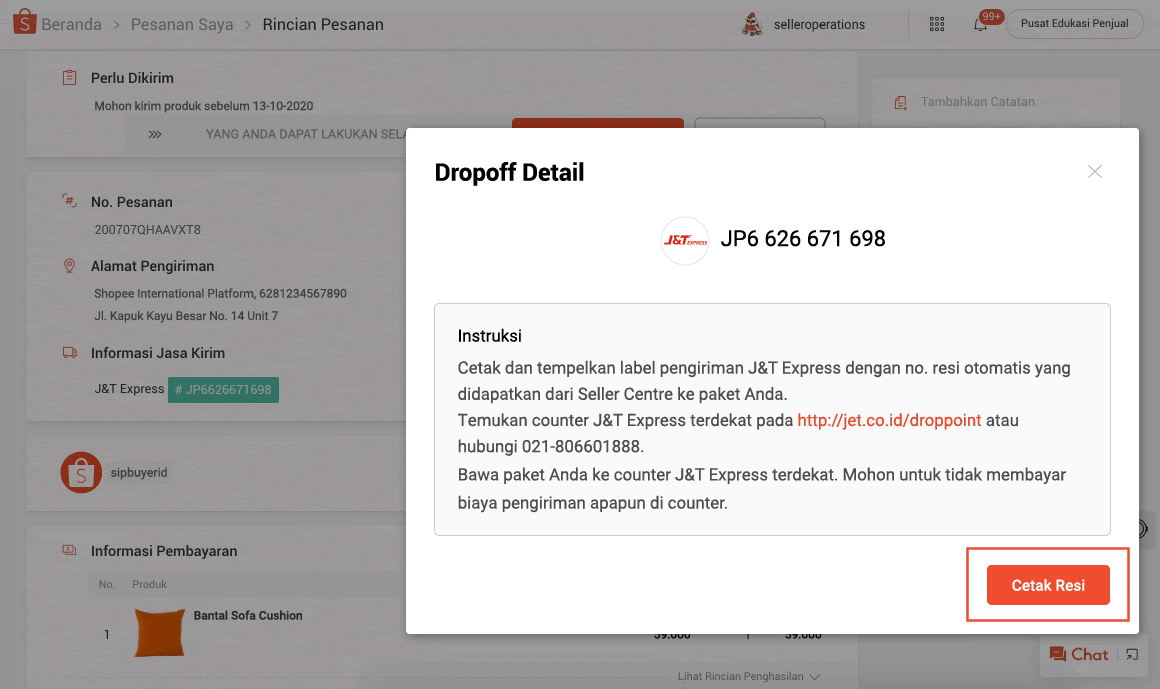Click the Instruksi heading
The image size is (1160, 689).
click(x=490, y=336)
